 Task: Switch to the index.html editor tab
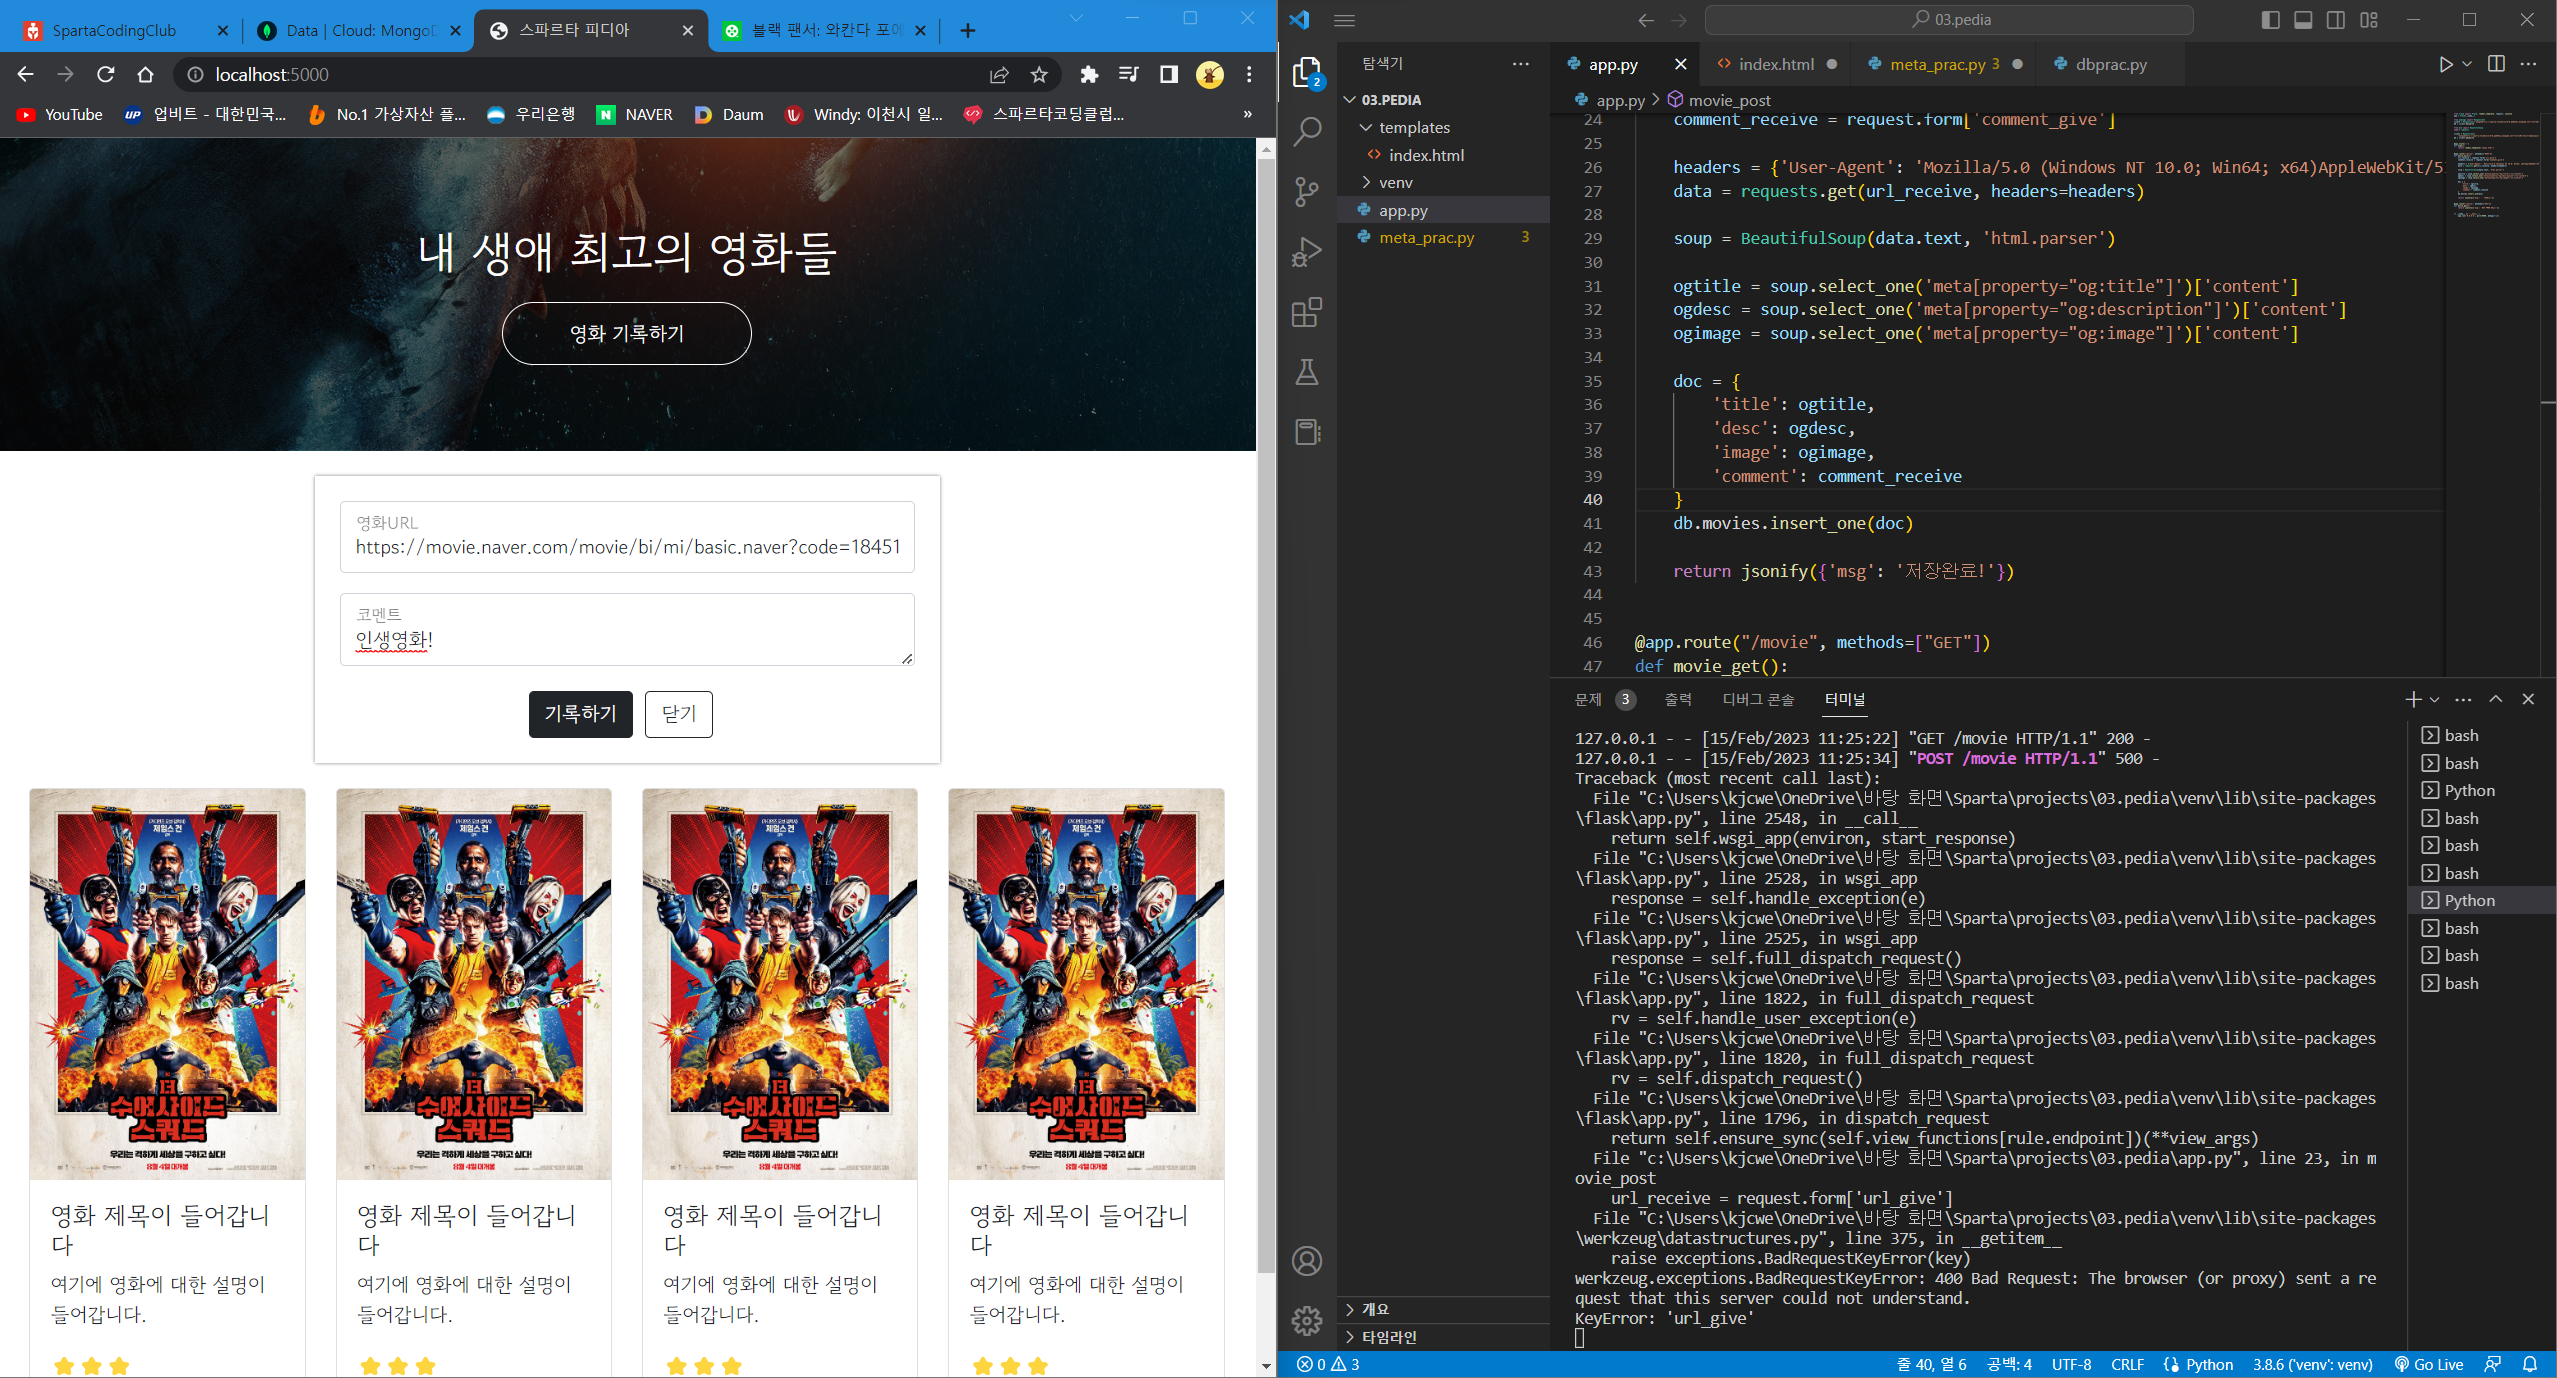(1776, 64)
